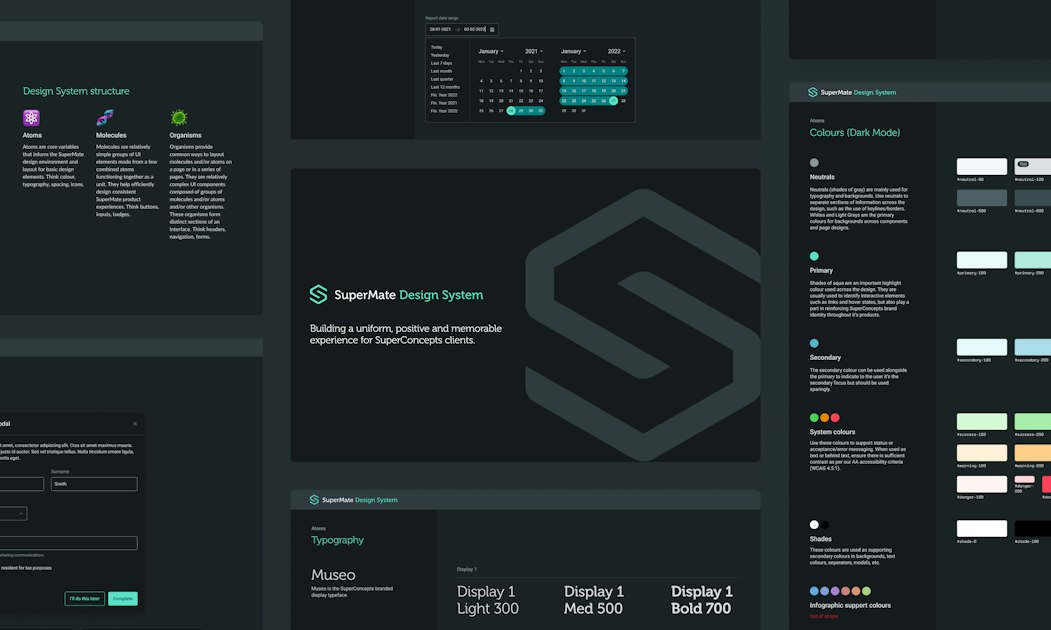Close the modal with the X icon
The height and width of the screenshot is (630, 1051).
coord(135,424)
